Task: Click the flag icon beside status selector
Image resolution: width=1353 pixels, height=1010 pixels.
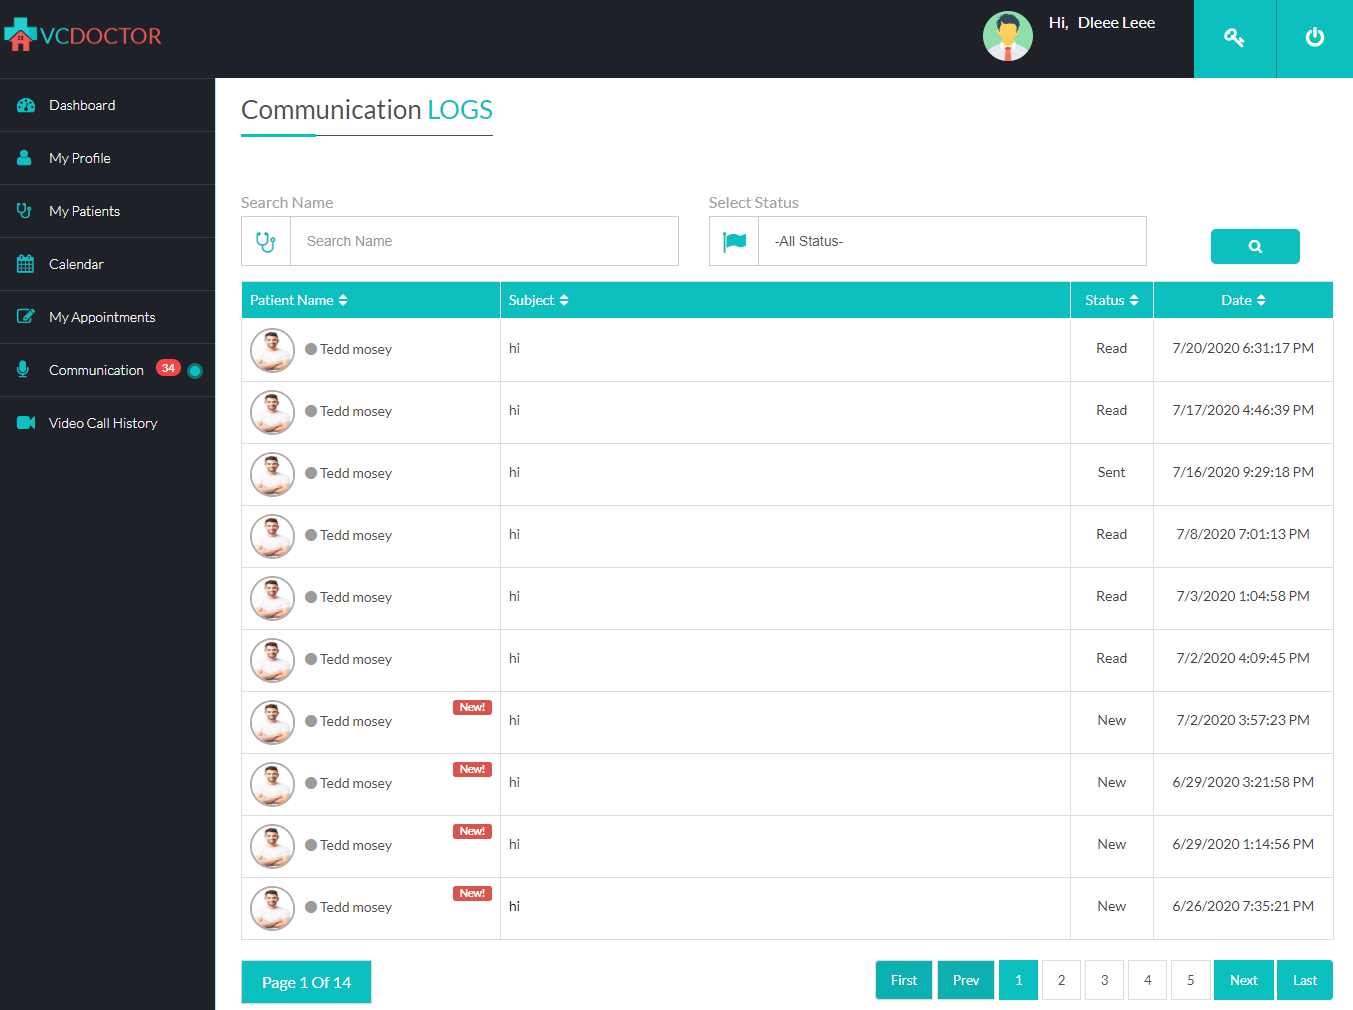Action: [734, 241]
